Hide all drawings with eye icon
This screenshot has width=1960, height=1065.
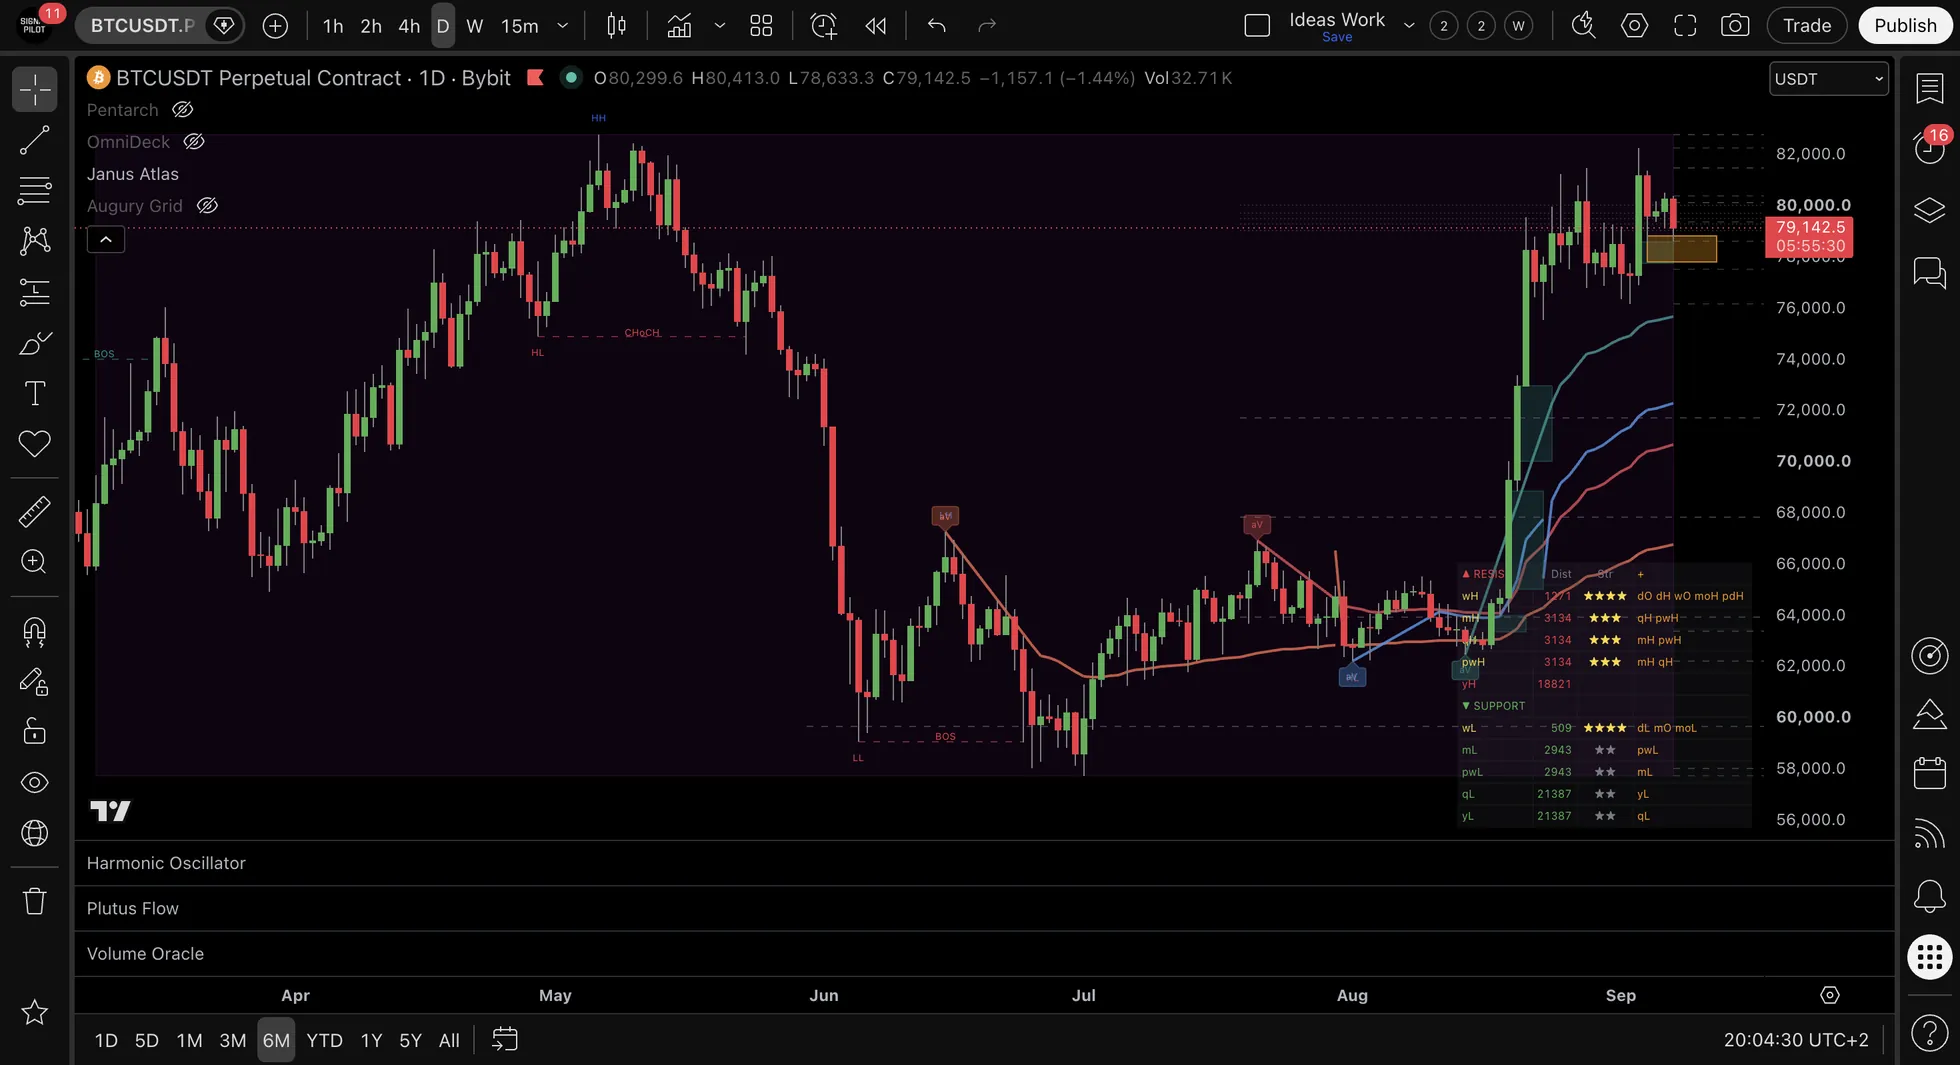point(35,782)
